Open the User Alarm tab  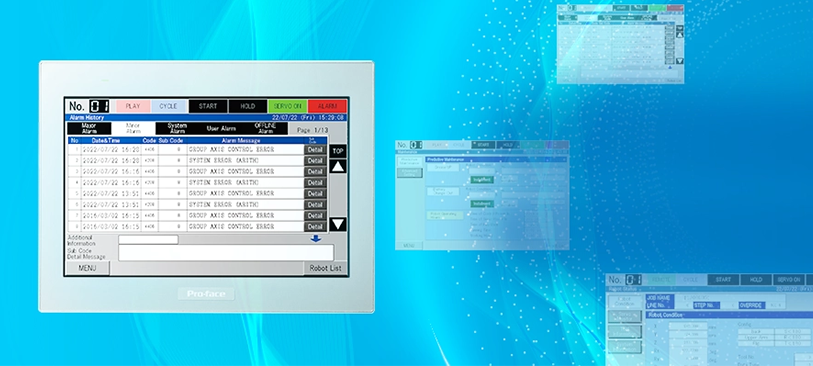[221, 129]
